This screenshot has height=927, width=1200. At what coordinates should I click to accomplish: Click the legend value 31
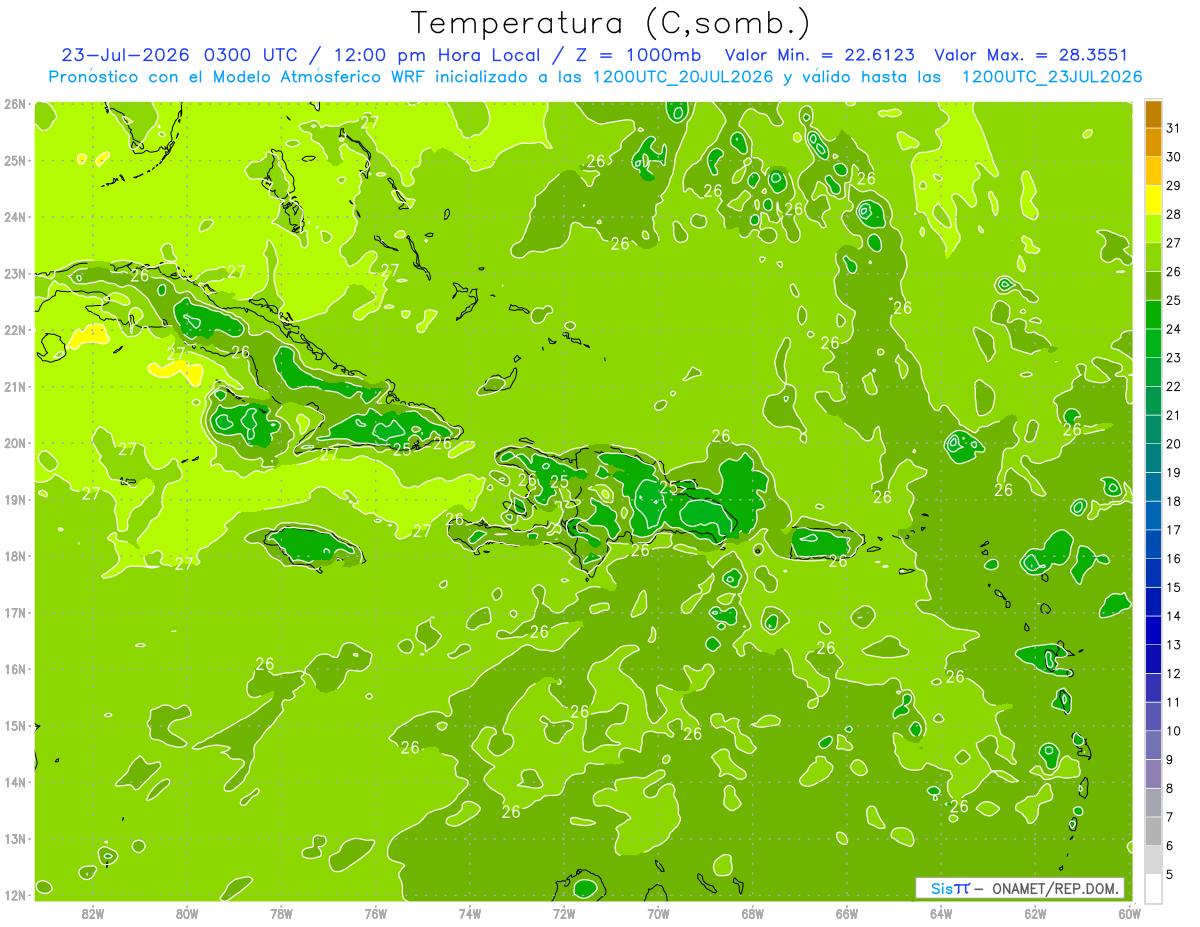1175,128
